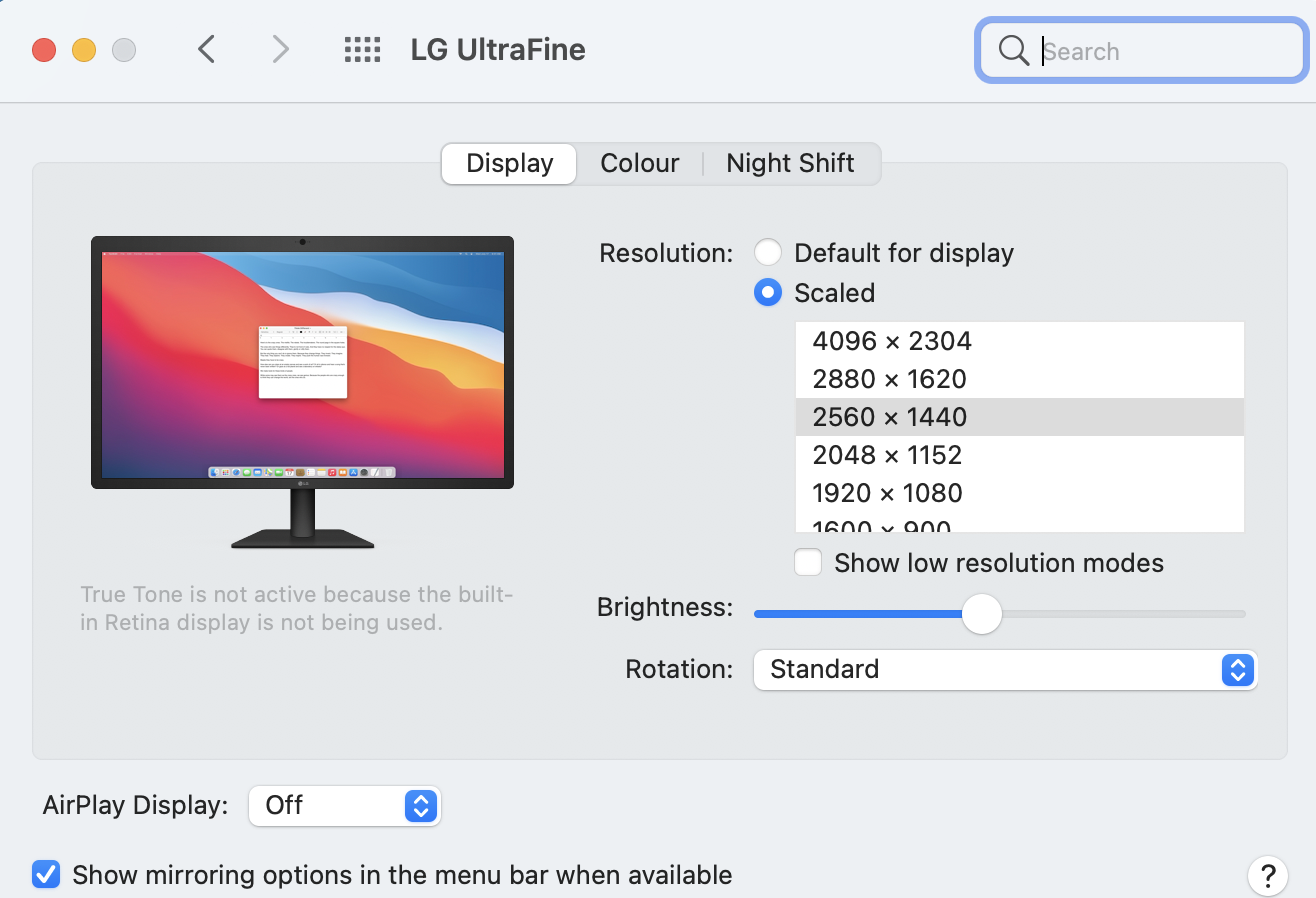The image size is (1316, 898).
Task: Click the LG UltraFine window title
Action: pyautogui.click(x=498, y=50)
